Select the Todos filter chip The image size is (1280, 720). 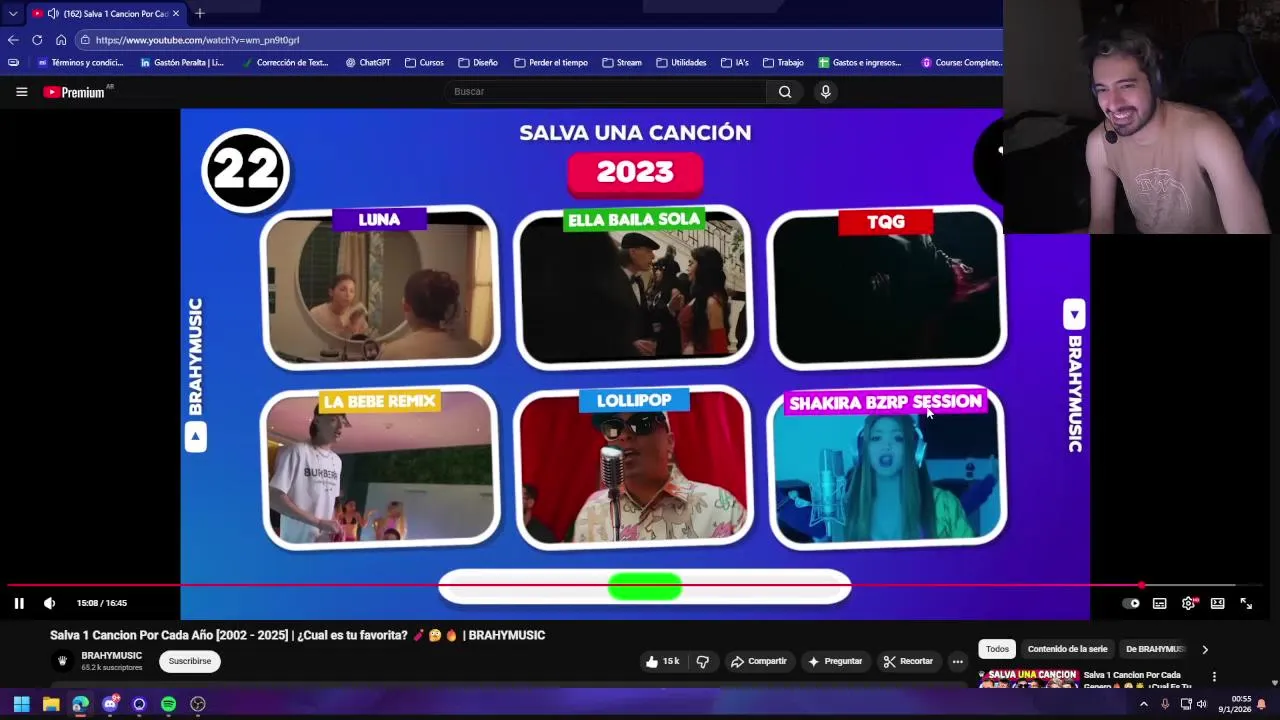[997, 649]
